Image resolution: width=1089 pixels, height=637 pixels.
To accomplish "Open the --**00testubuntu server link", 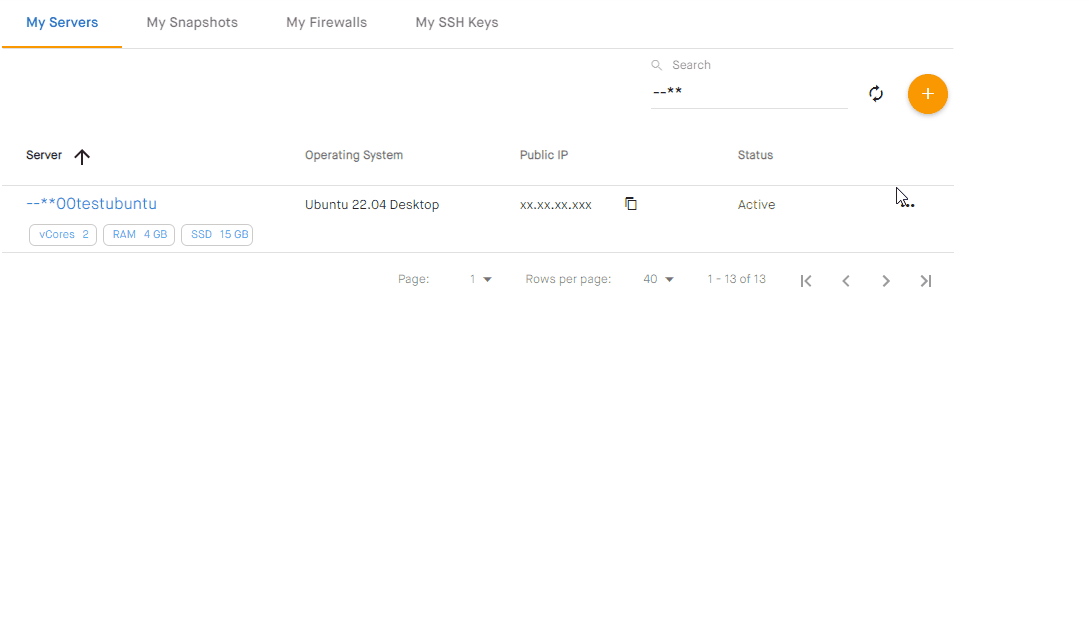I will (x=92, y=204).
